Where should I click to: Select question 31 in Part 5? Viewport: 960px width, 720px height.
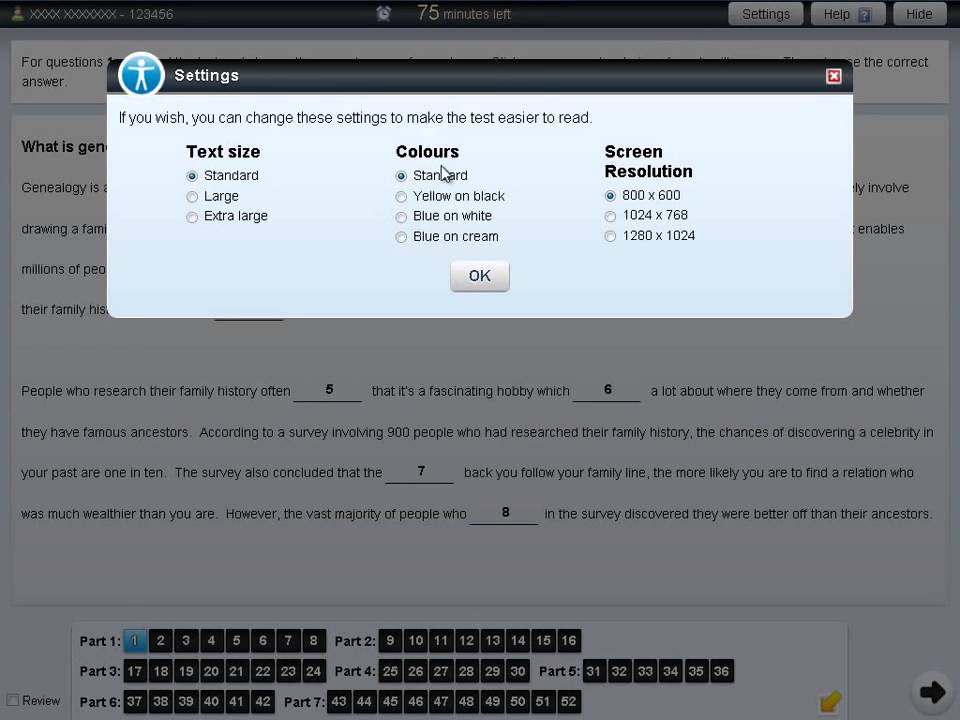[594, 672]
